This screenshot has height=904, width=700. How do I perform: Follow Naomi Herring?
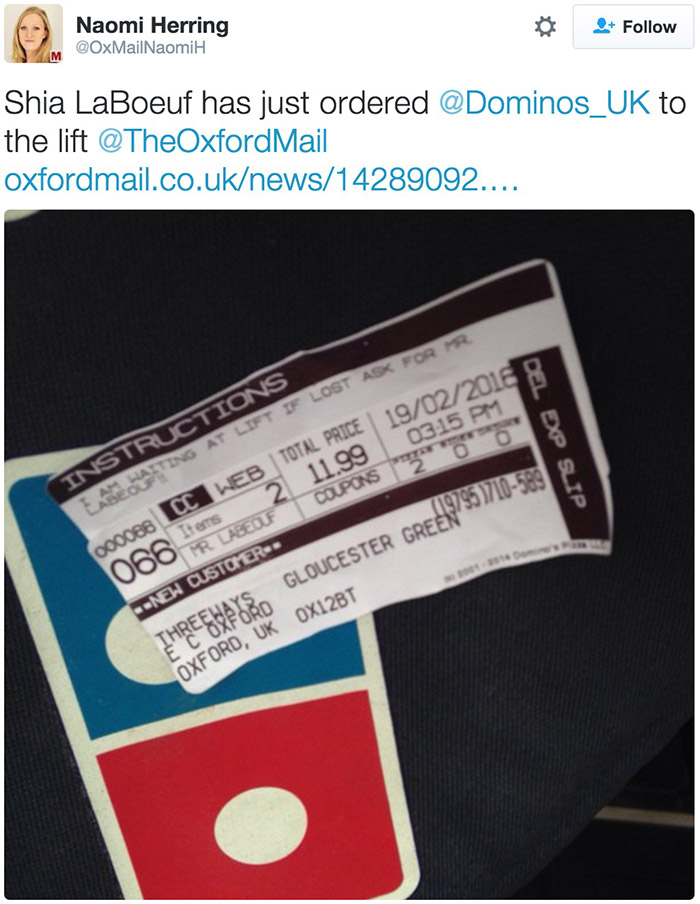(x=633, y=27)
